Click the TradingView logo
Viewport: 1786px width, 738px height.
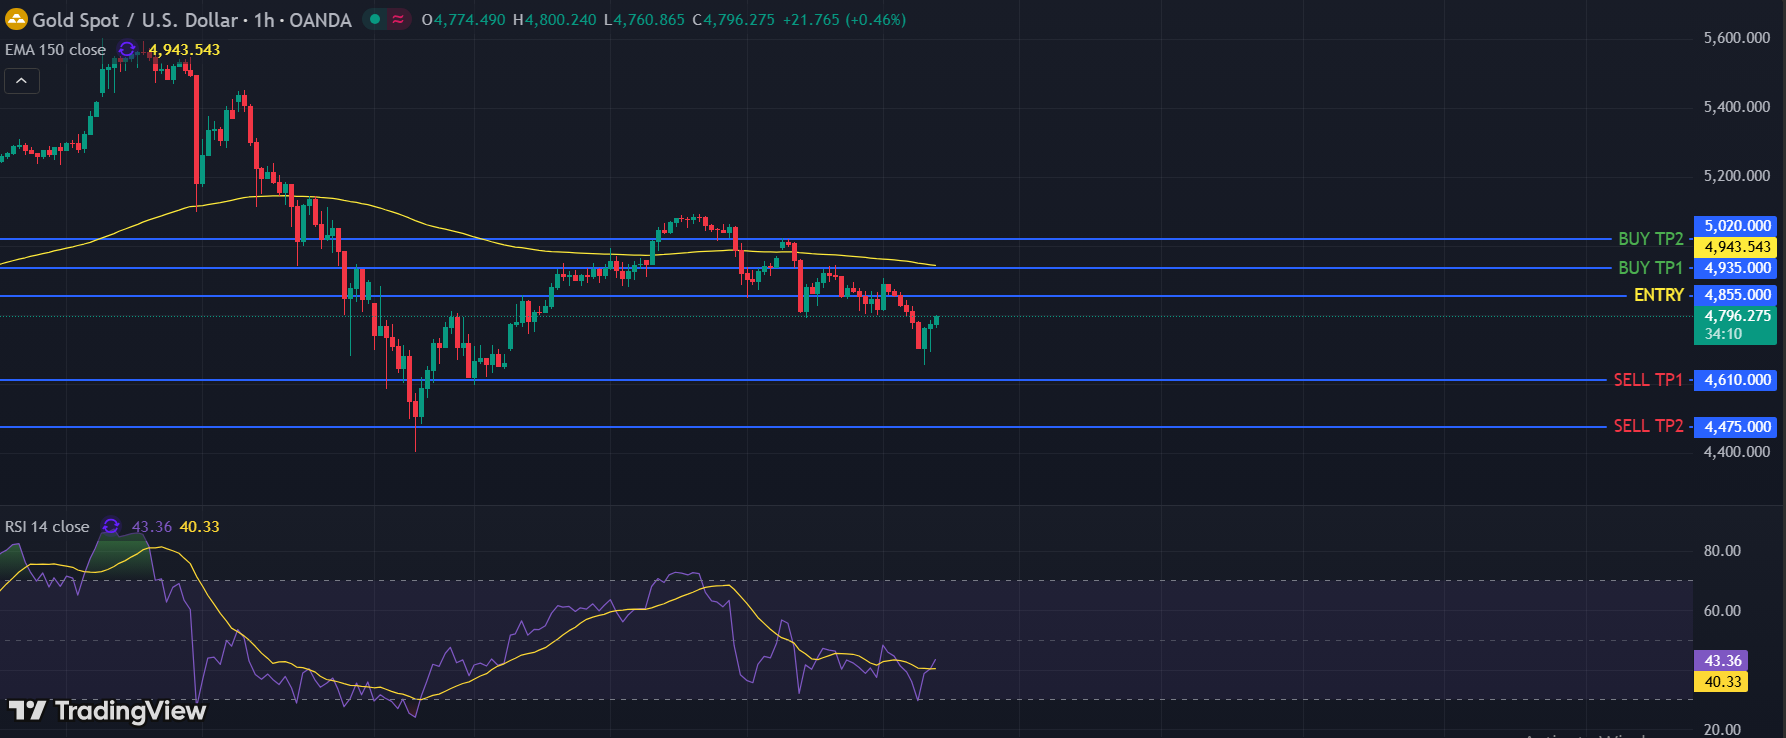(x=107, y=711)
